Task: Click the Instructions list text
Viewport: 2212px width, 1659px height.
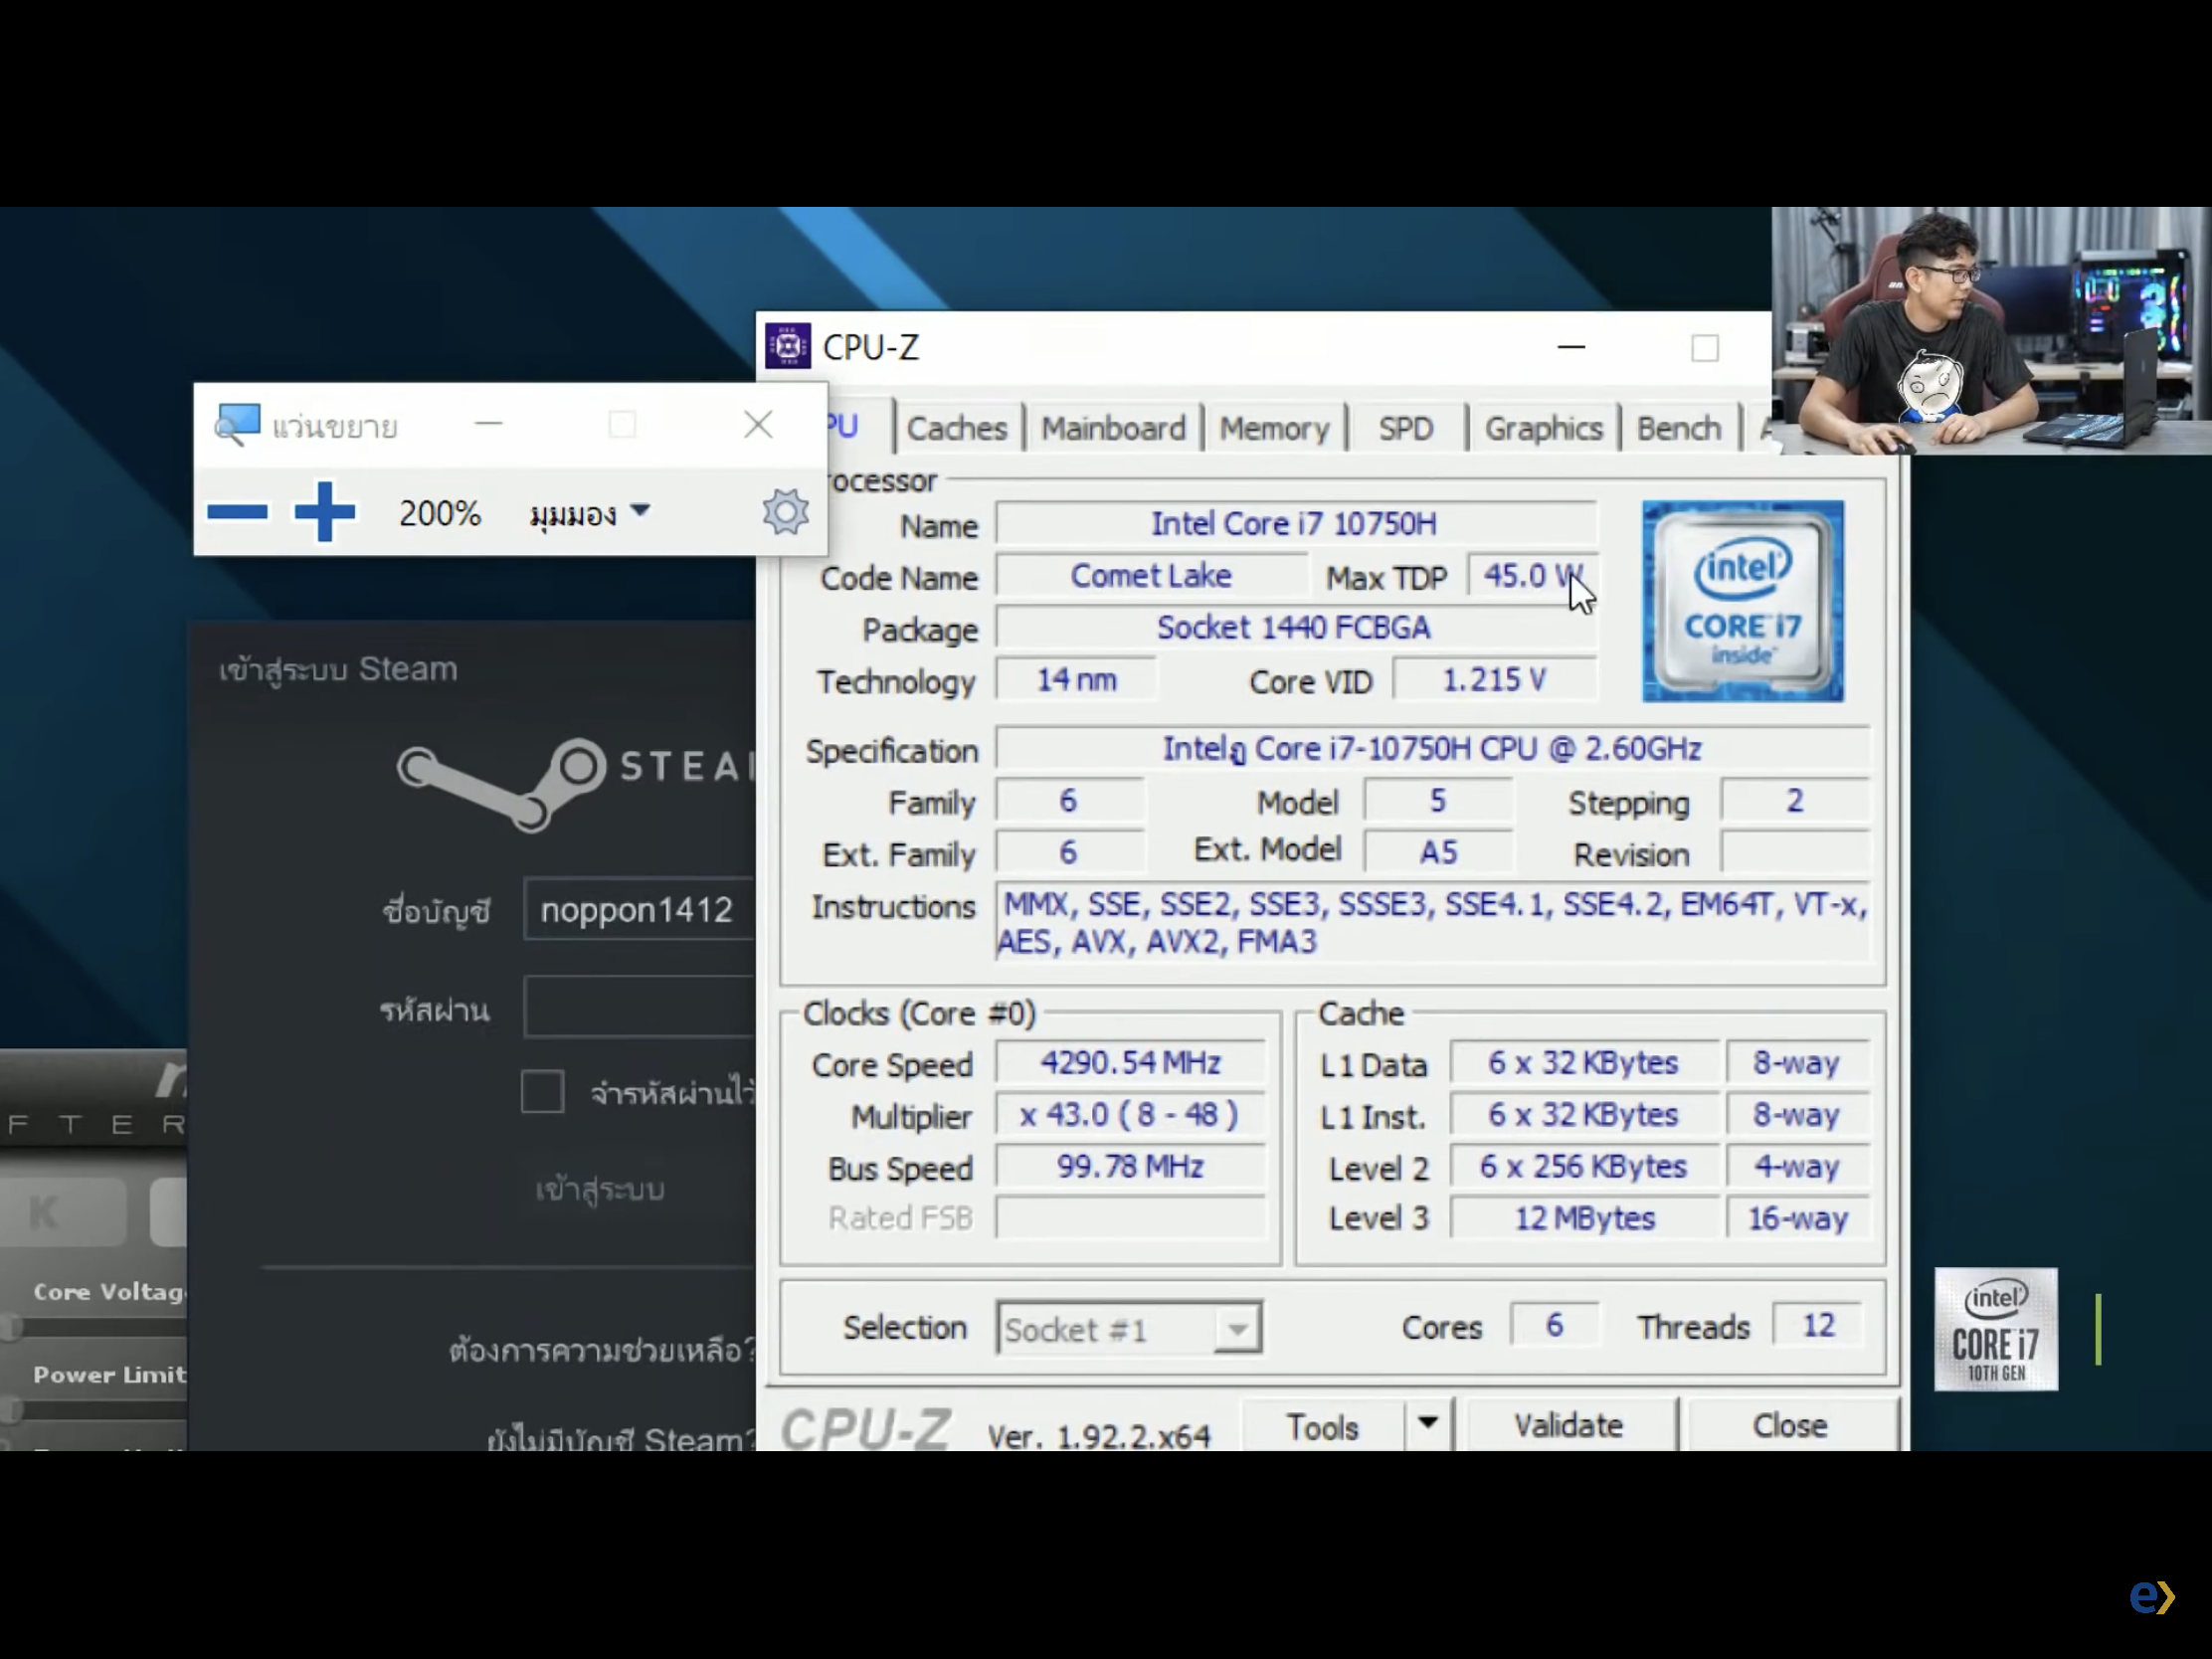Action: coord(1432,923)
